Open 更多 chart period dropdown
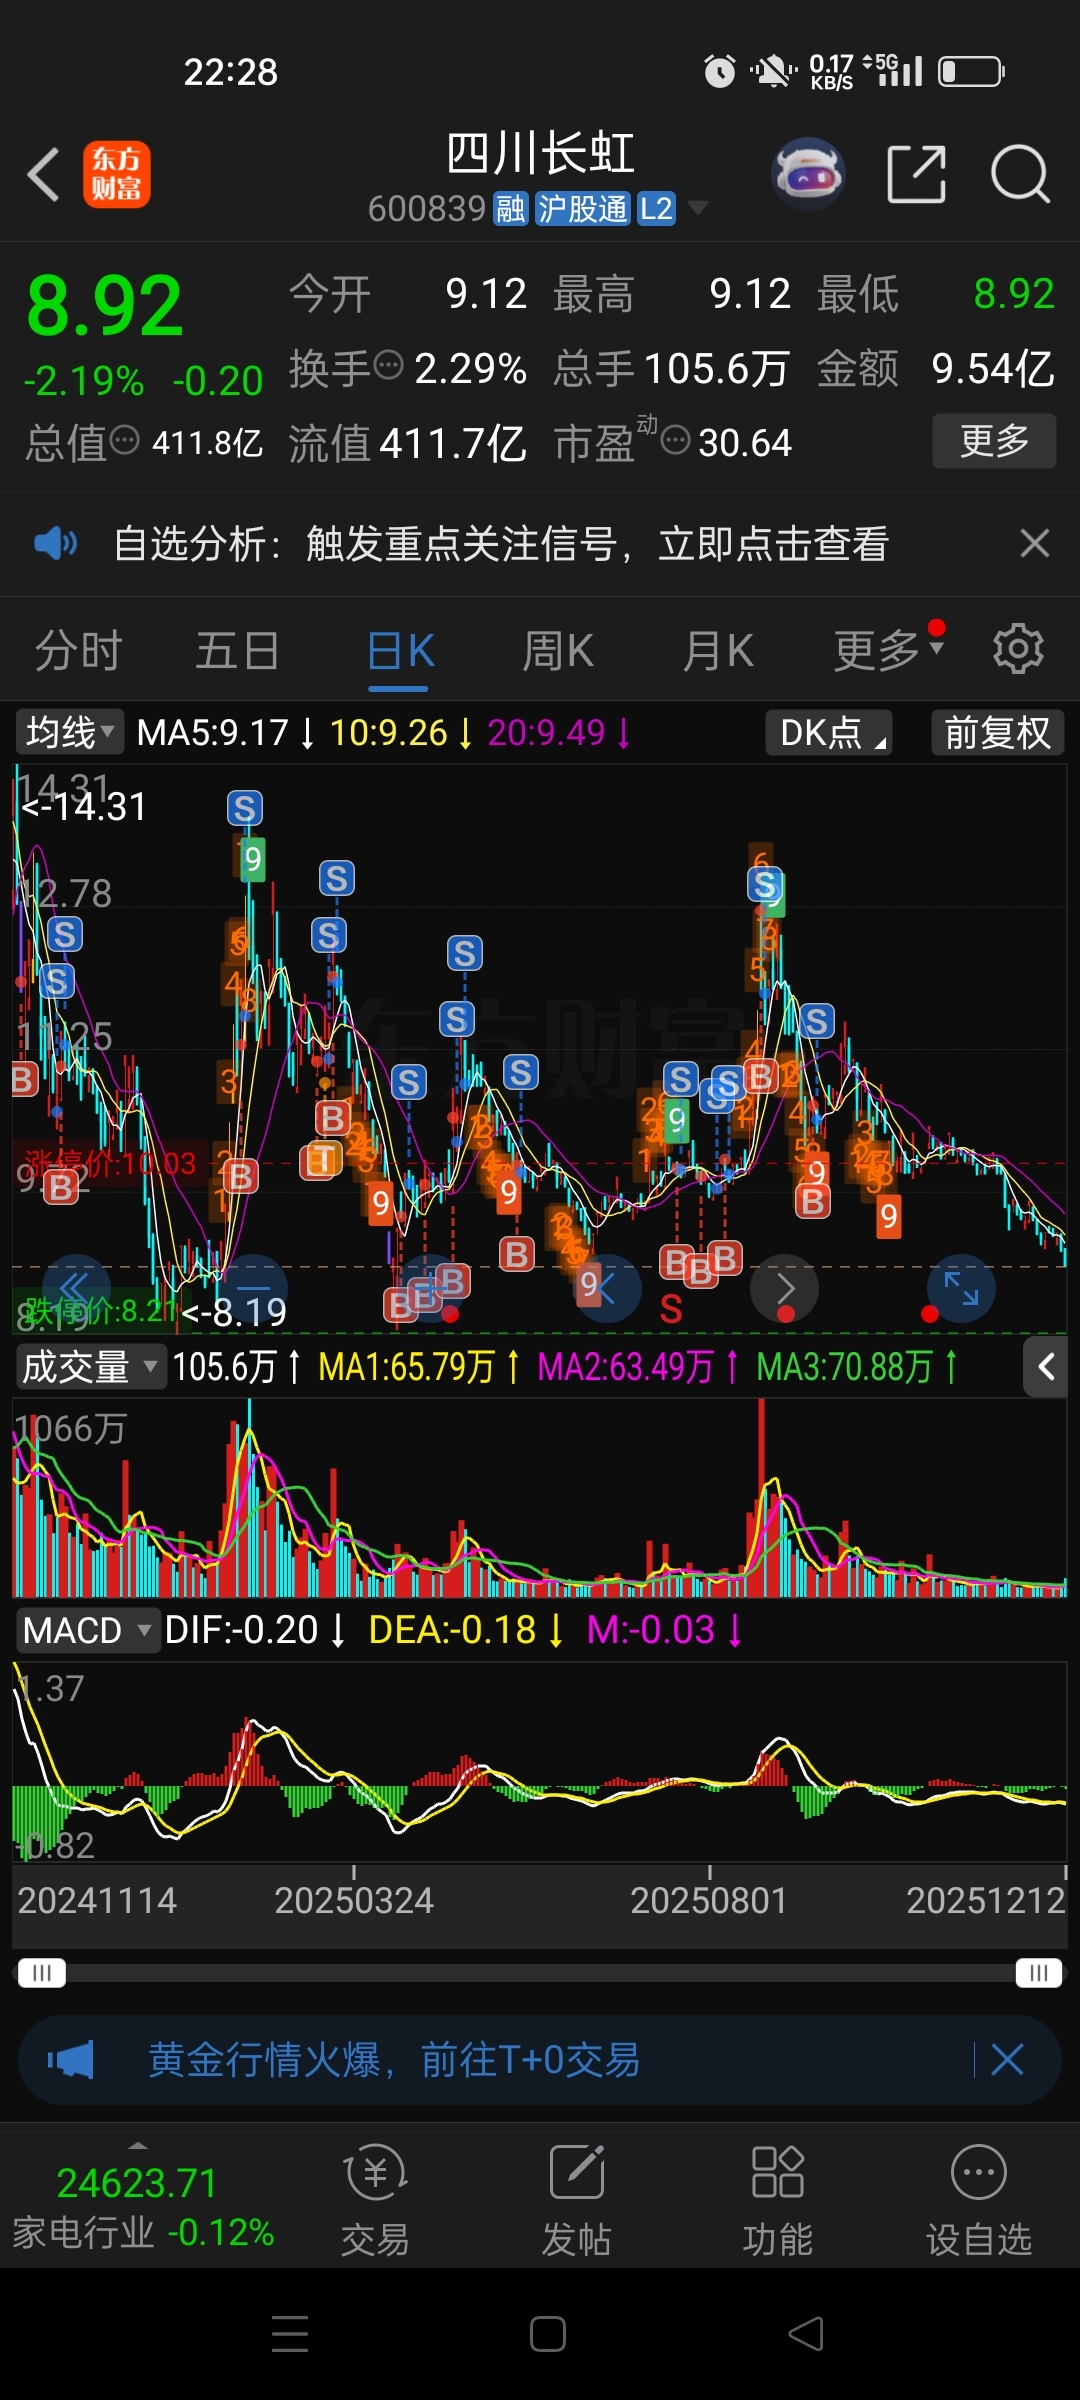The width and height of the screenshot is (1080, 2400). (x=889, y=652)
